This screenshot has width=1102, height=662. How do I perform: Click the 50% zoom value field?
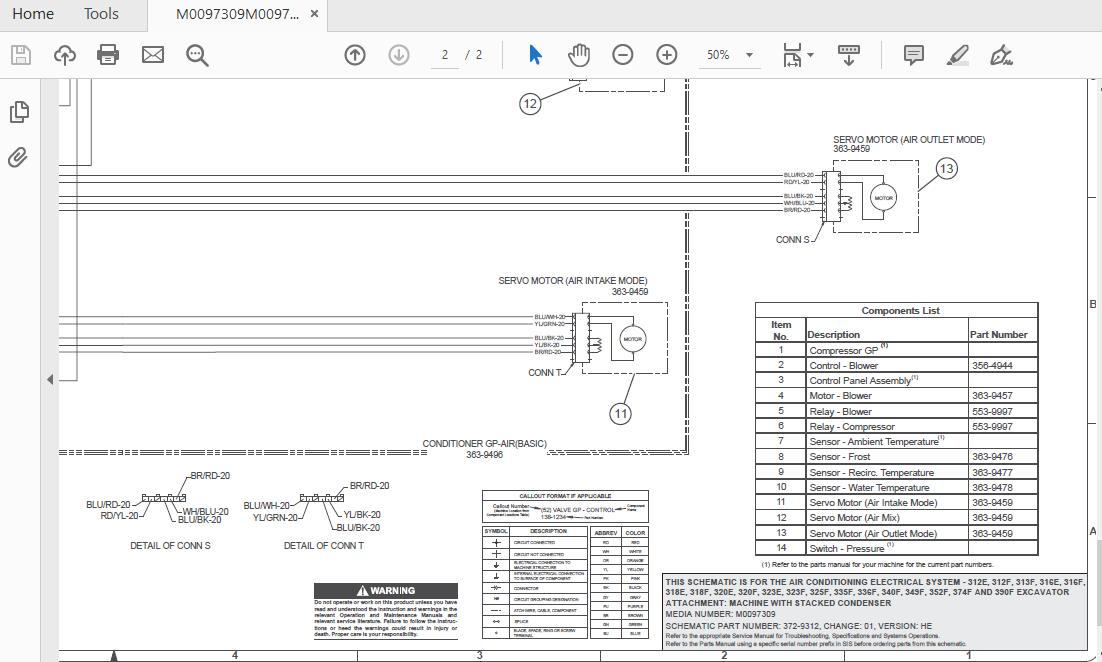(x=718, y=55)
